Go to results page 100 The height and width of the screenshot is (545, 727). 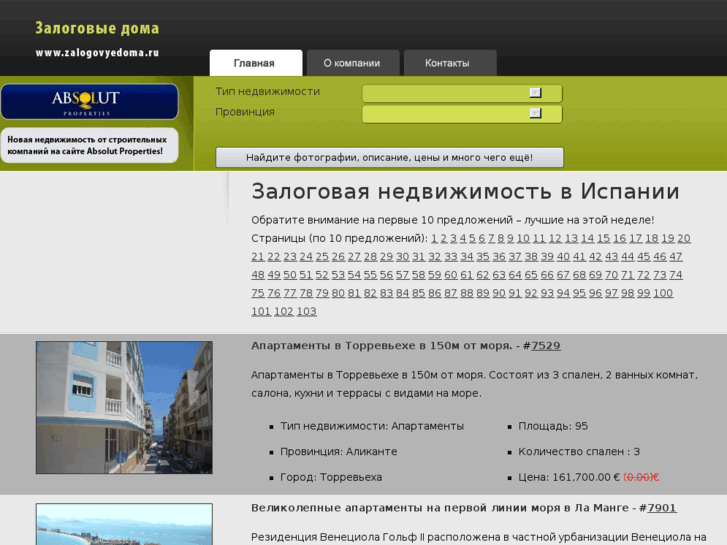pos(663,294)
